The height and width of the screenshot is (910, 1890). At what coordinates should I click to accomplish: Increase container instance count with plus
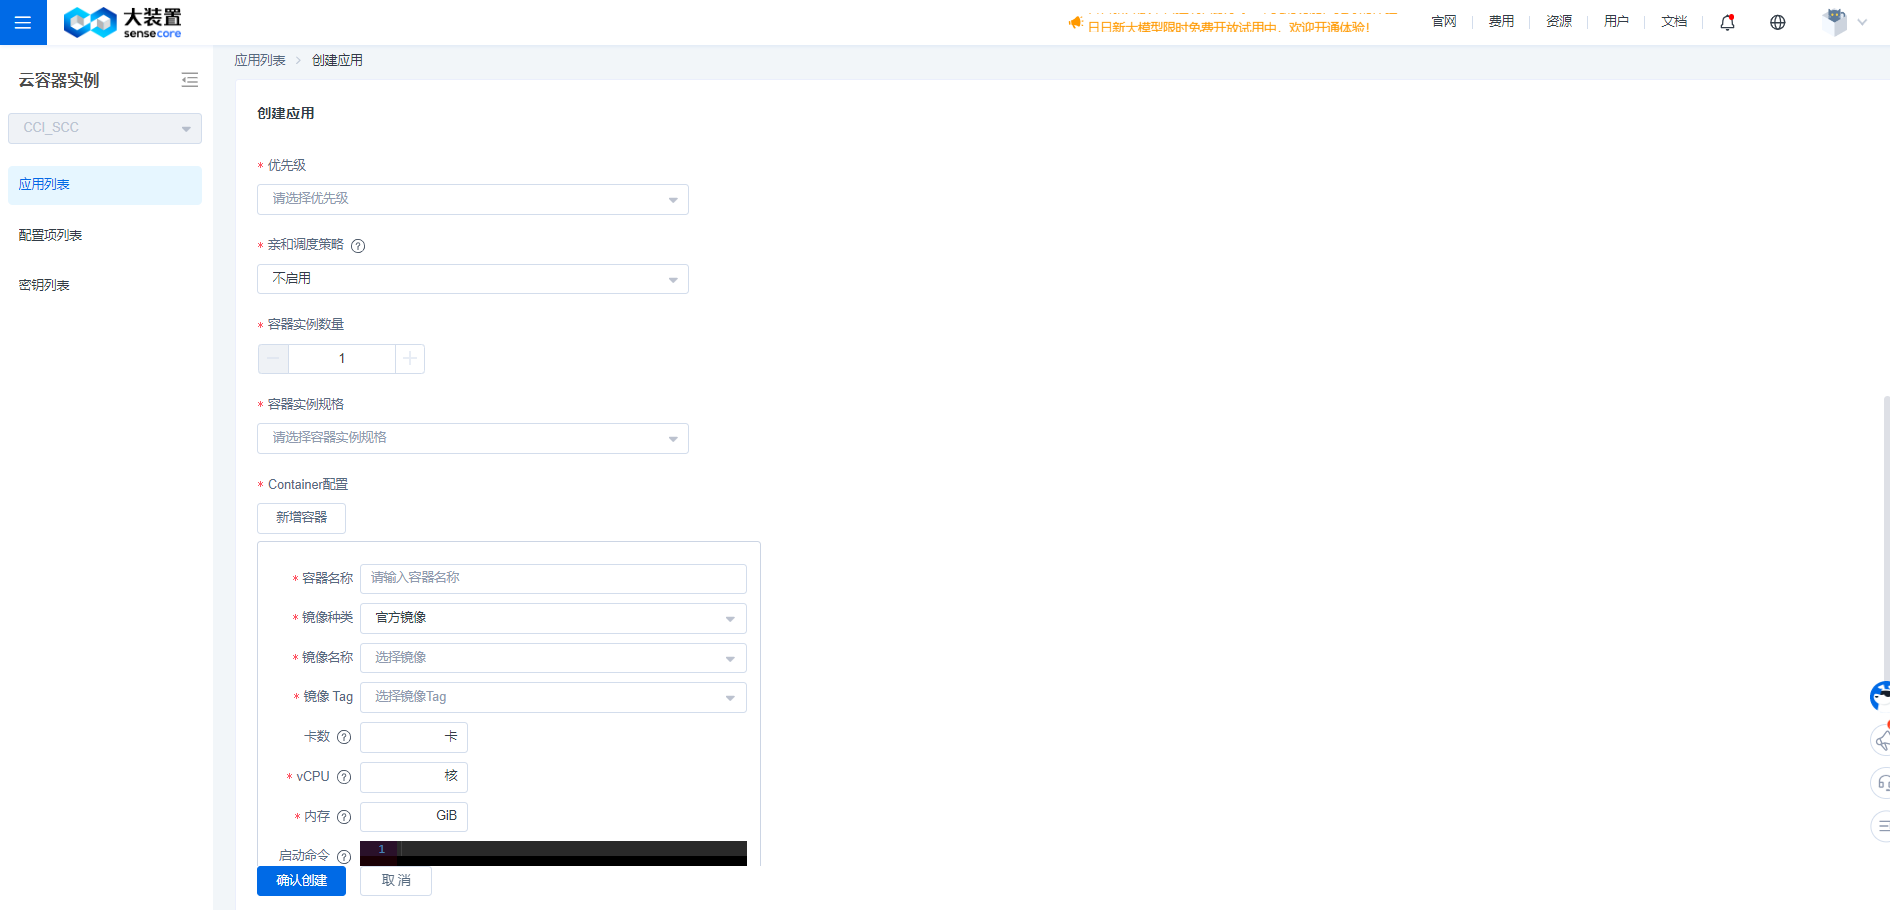pos(410,358)
